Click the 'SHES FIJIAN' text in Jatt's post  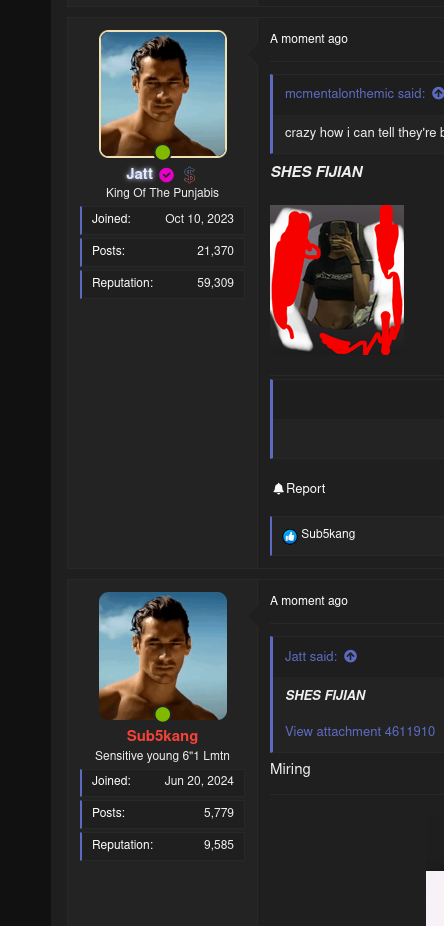pos(316,172)
